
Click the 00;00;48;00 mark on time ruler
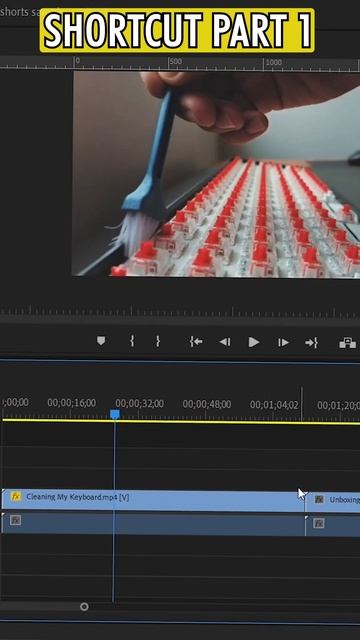207,404
